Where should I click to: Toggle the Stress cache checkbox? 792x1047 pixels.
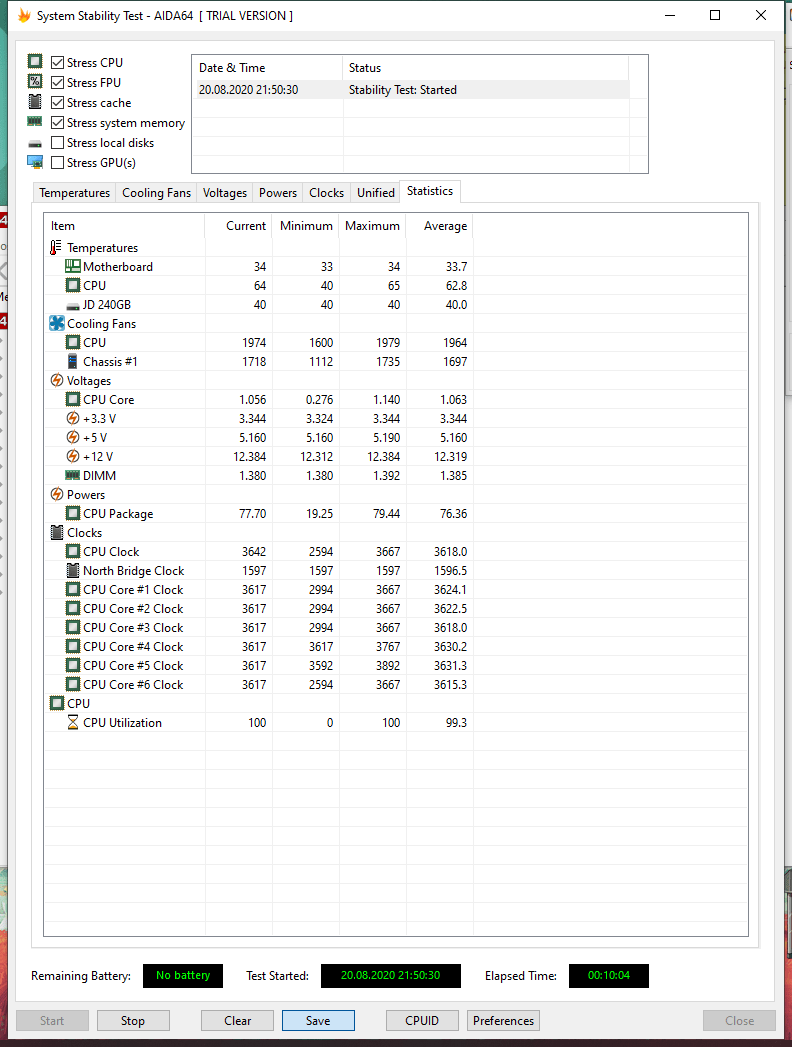[57, 103]
